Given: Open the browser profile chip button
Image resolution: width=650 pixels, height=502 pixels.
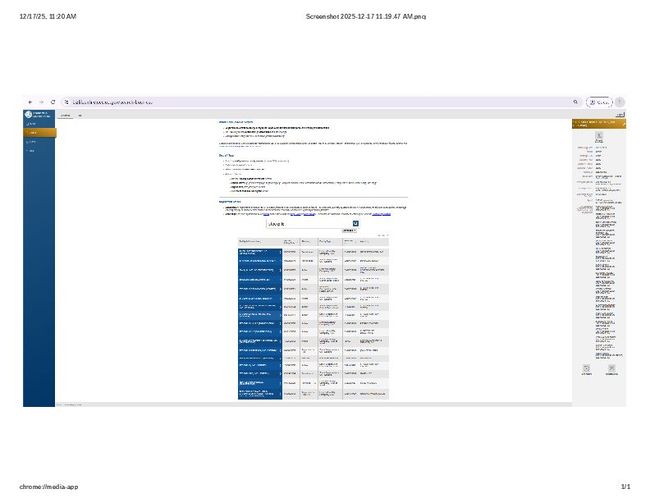Looking at the screenshot, I should (599, 102).
